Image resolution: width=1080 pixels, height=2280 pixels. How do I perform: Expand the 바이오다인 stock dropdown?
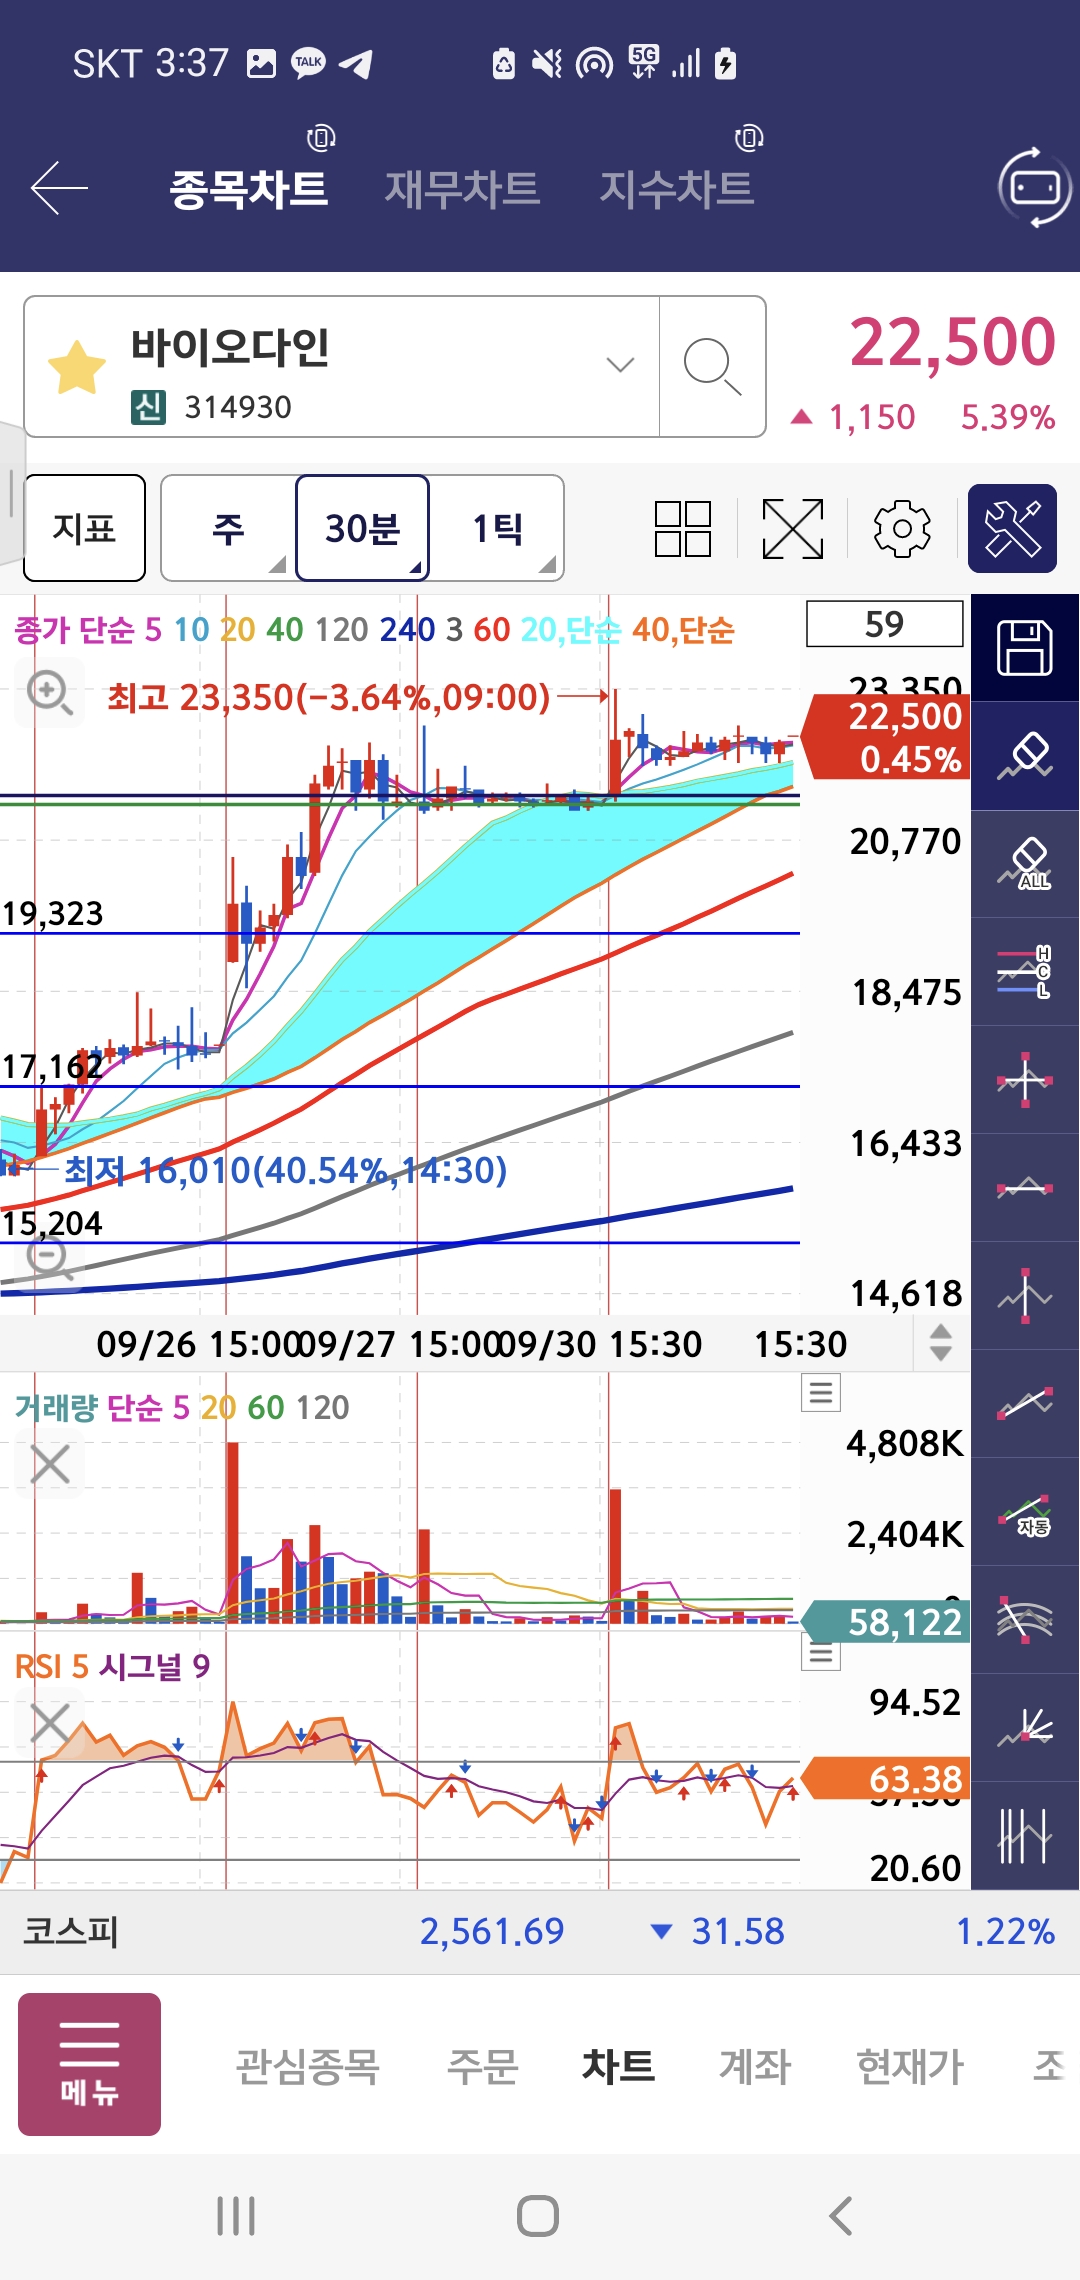pyautogui.click(x=620, y=365)
